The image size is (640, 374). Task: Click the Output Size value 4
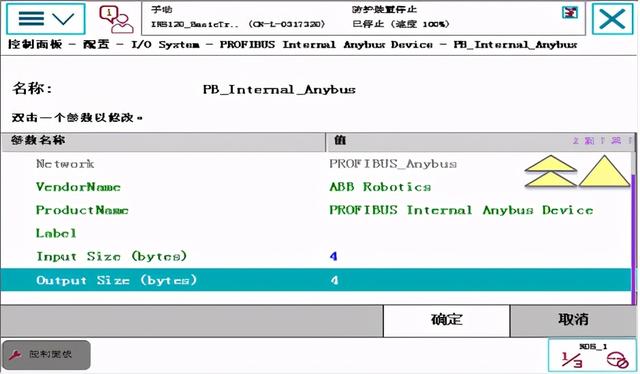334,280
